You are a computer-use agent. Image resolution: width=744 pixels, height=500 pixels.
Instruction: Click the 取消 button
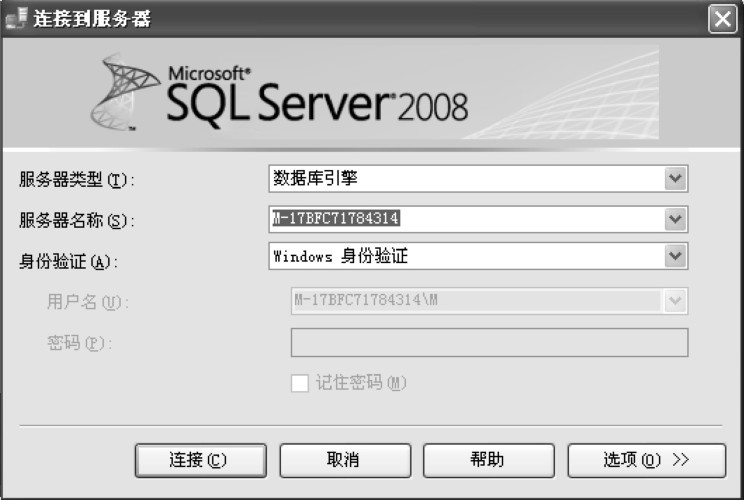tap(345, 460)
